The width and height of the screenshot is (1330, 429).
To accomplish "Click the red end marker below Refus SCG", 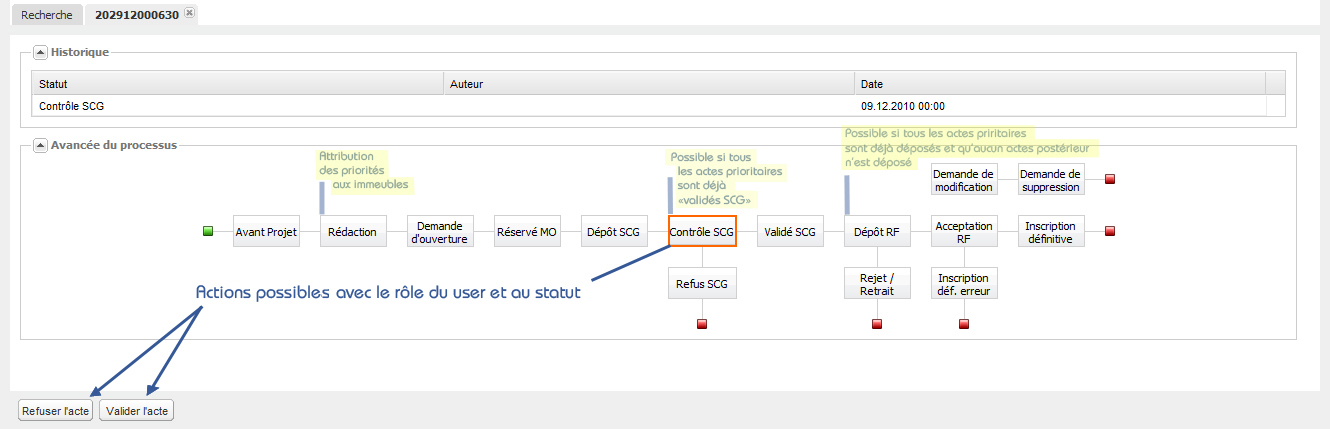I will [702, 324].
